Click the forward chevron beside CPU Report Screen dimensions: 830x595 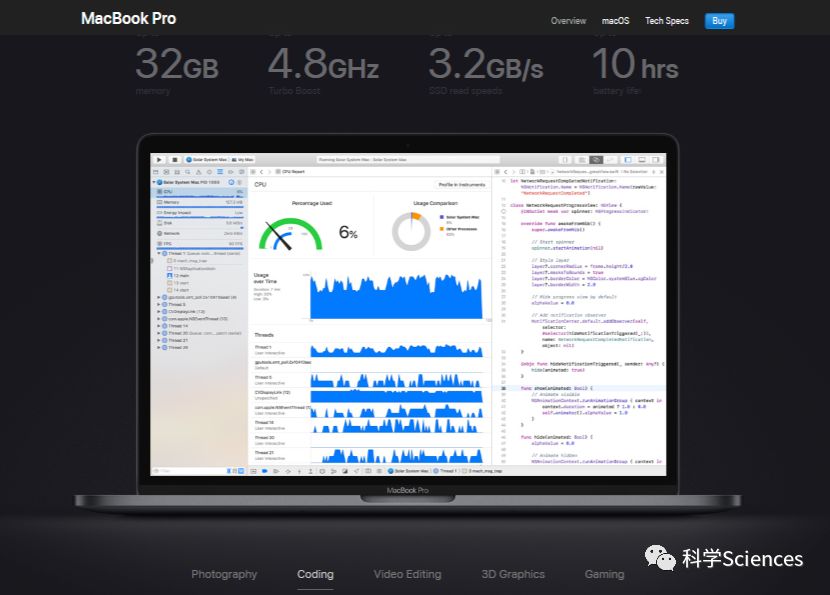269,172
